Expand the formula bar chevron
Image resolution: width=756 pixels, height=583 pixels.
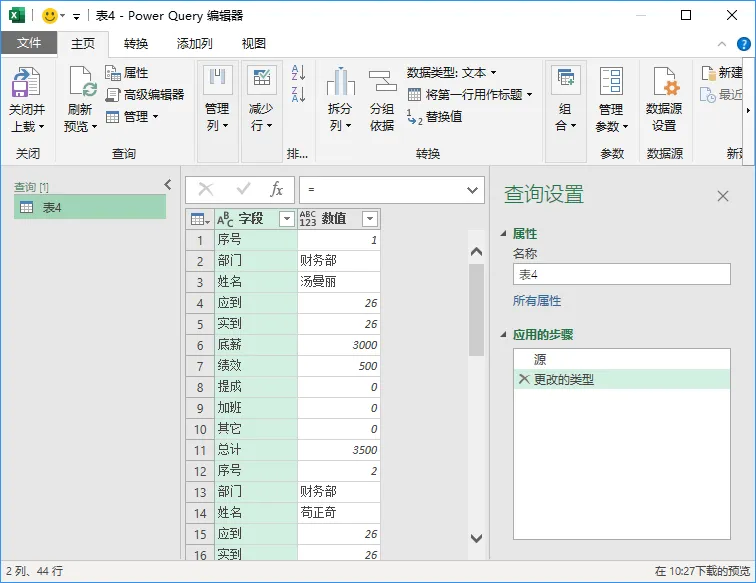pyautogui.click(x=472, y=190)
